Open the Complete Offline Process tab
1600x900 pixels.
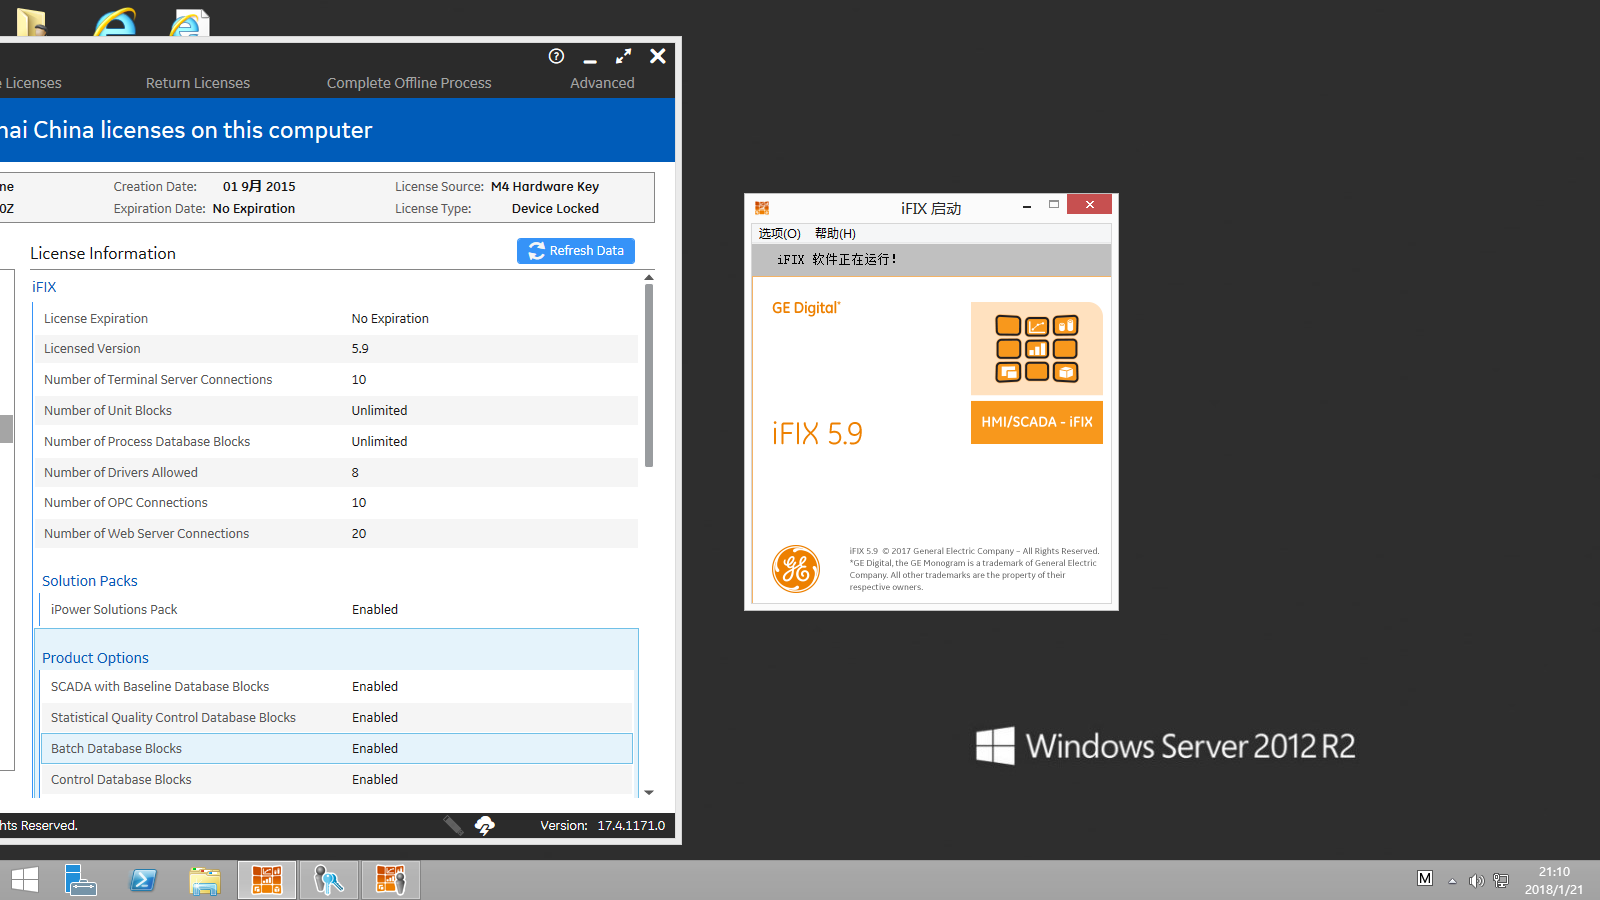tap(409, 83)
